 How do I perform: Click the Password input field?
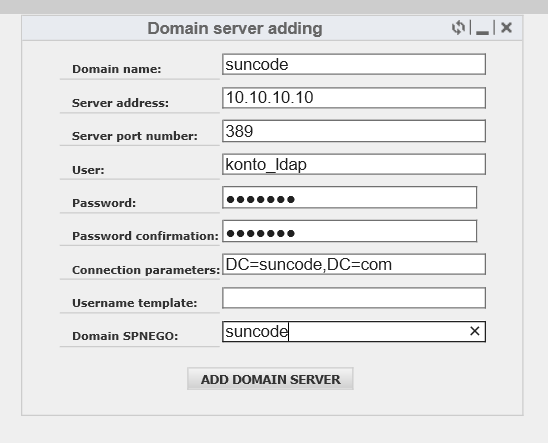pos(349,197)
